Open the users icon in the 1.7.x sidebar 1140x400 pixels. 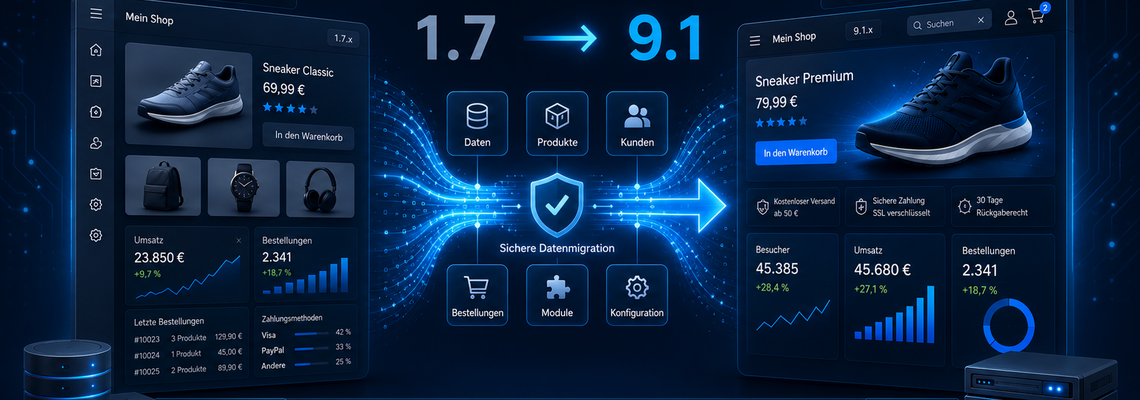[x=95, y=143]
